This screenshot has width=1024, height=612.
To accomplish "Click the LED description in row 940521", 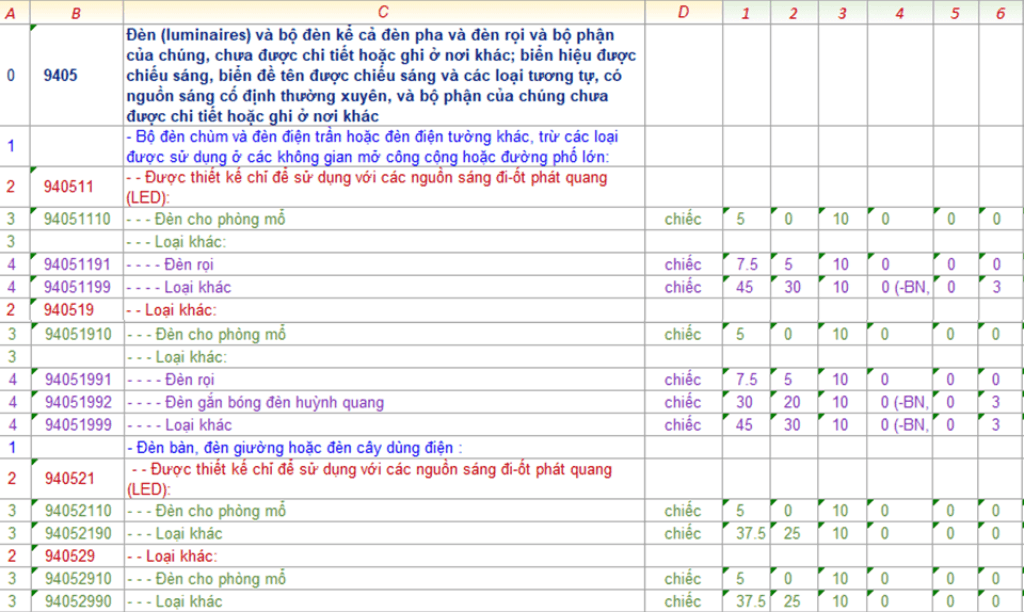I will pyautogui.click(x=370, y=479).
